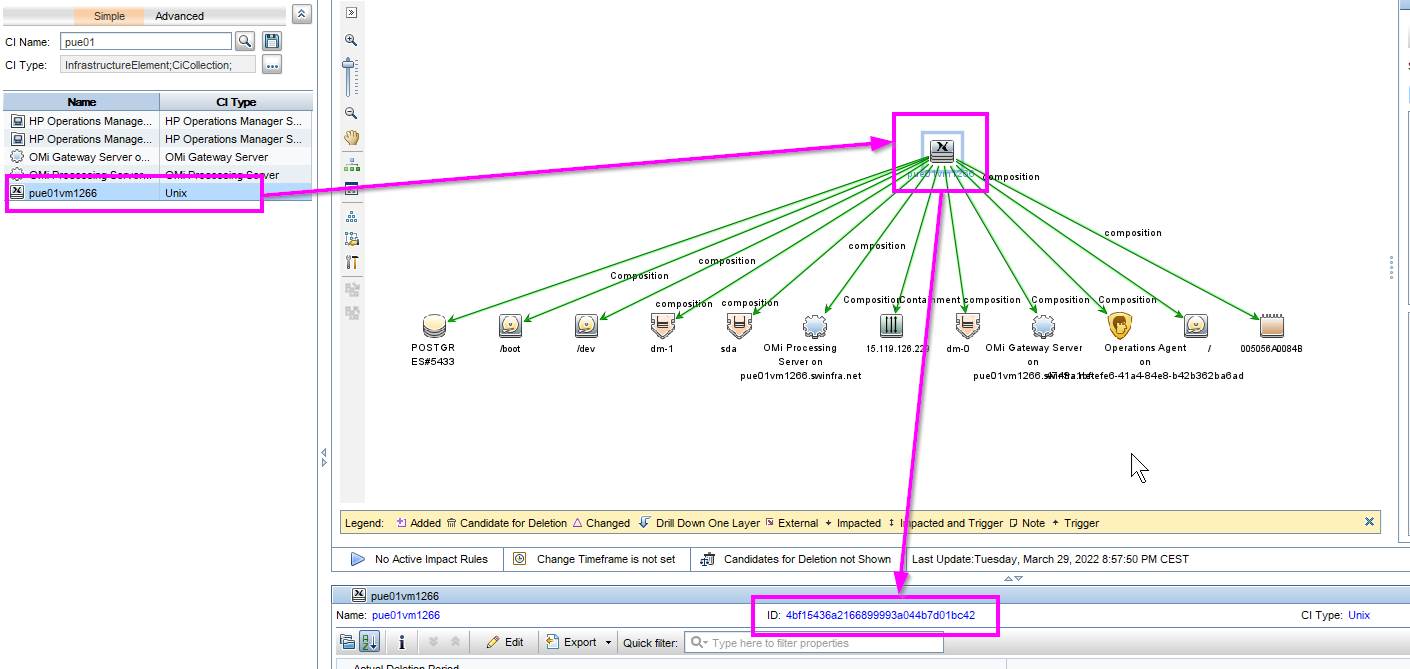Select the OMi Gateway Server node

1043,326
